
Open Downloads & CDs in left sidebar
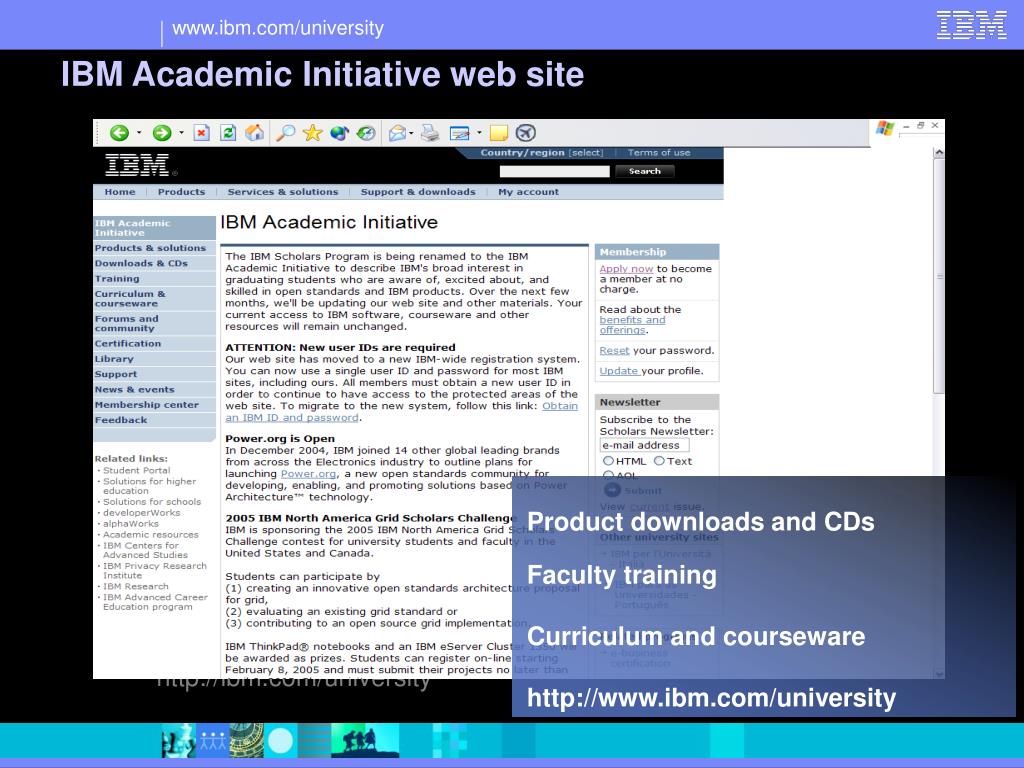(x=154, y=263)
